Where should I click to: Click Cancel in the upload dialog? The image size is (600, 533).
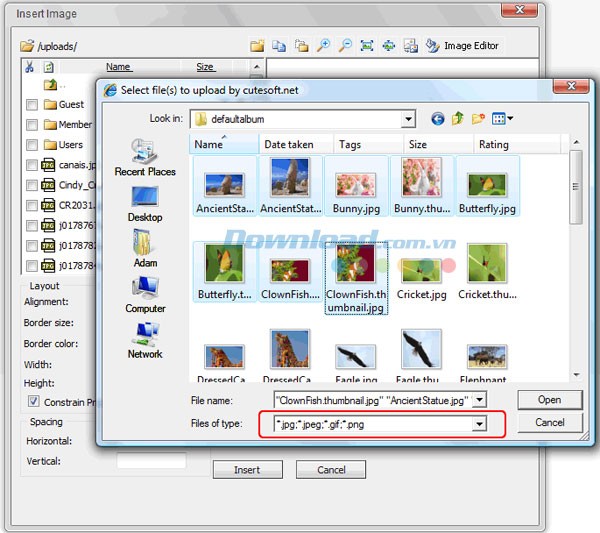pos(550,422)
